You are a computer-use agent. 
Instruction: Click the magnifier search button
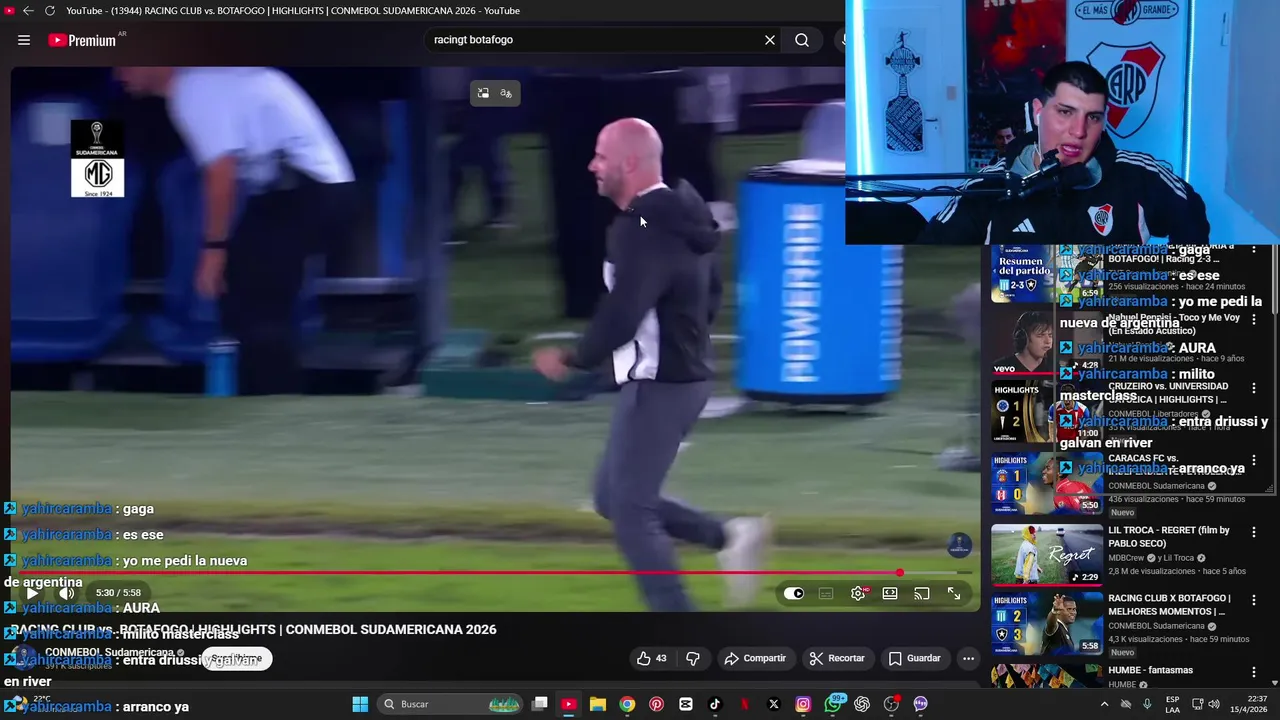click(802, 40)
